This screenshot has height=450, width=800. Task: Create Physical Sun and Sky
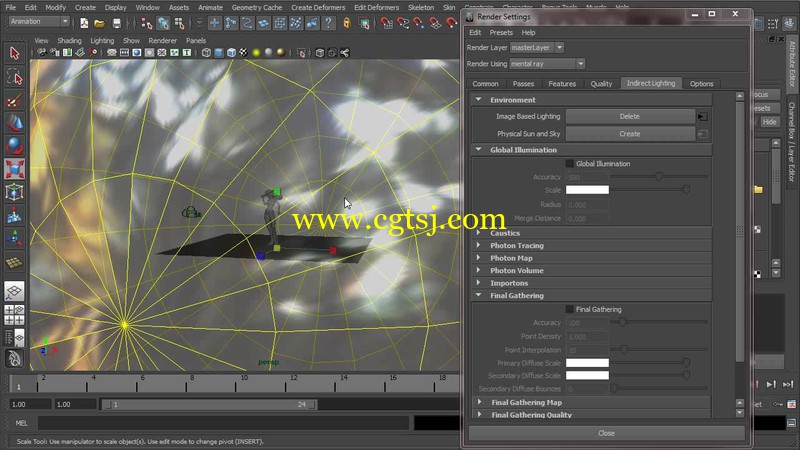pos(630,134)
